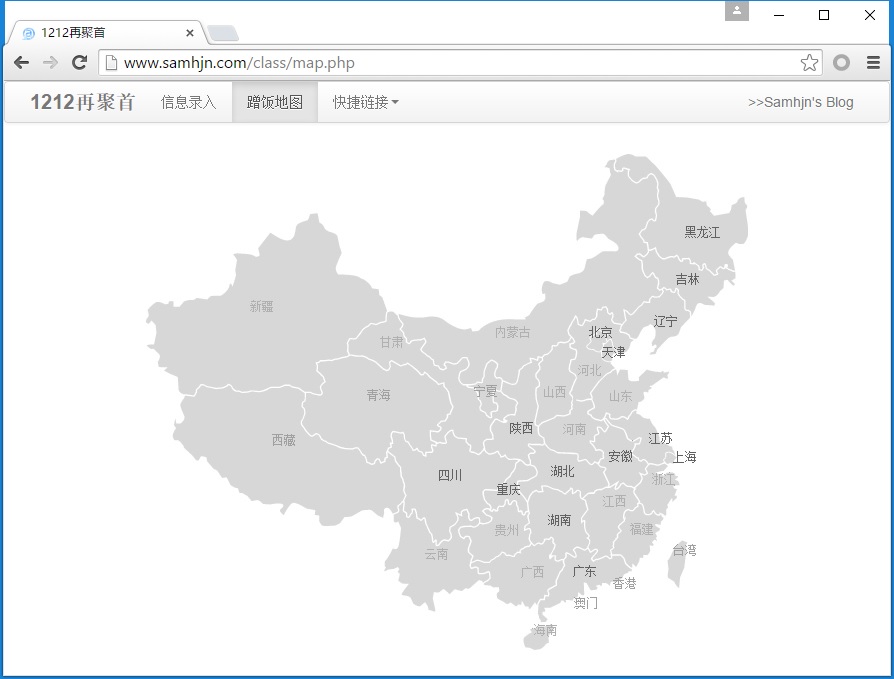Open the 信息录入 nav item
Viewport: 894px width, 679px height.
click(x=188, y=102)
